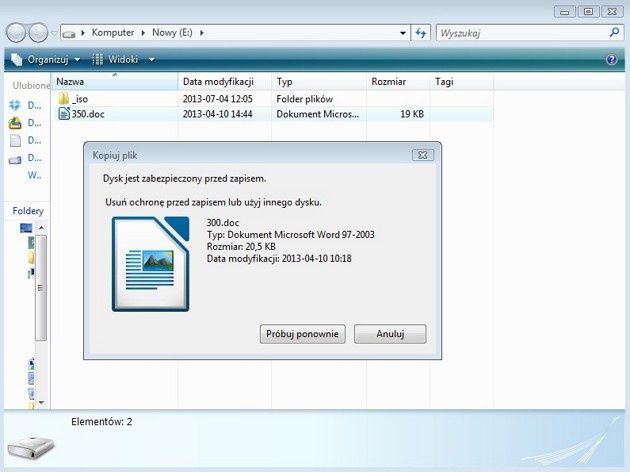This screenshot has width=630, height=472.
Task: Select Nowy (E:) in the address breadcrumb
Action: click(172, 33)
